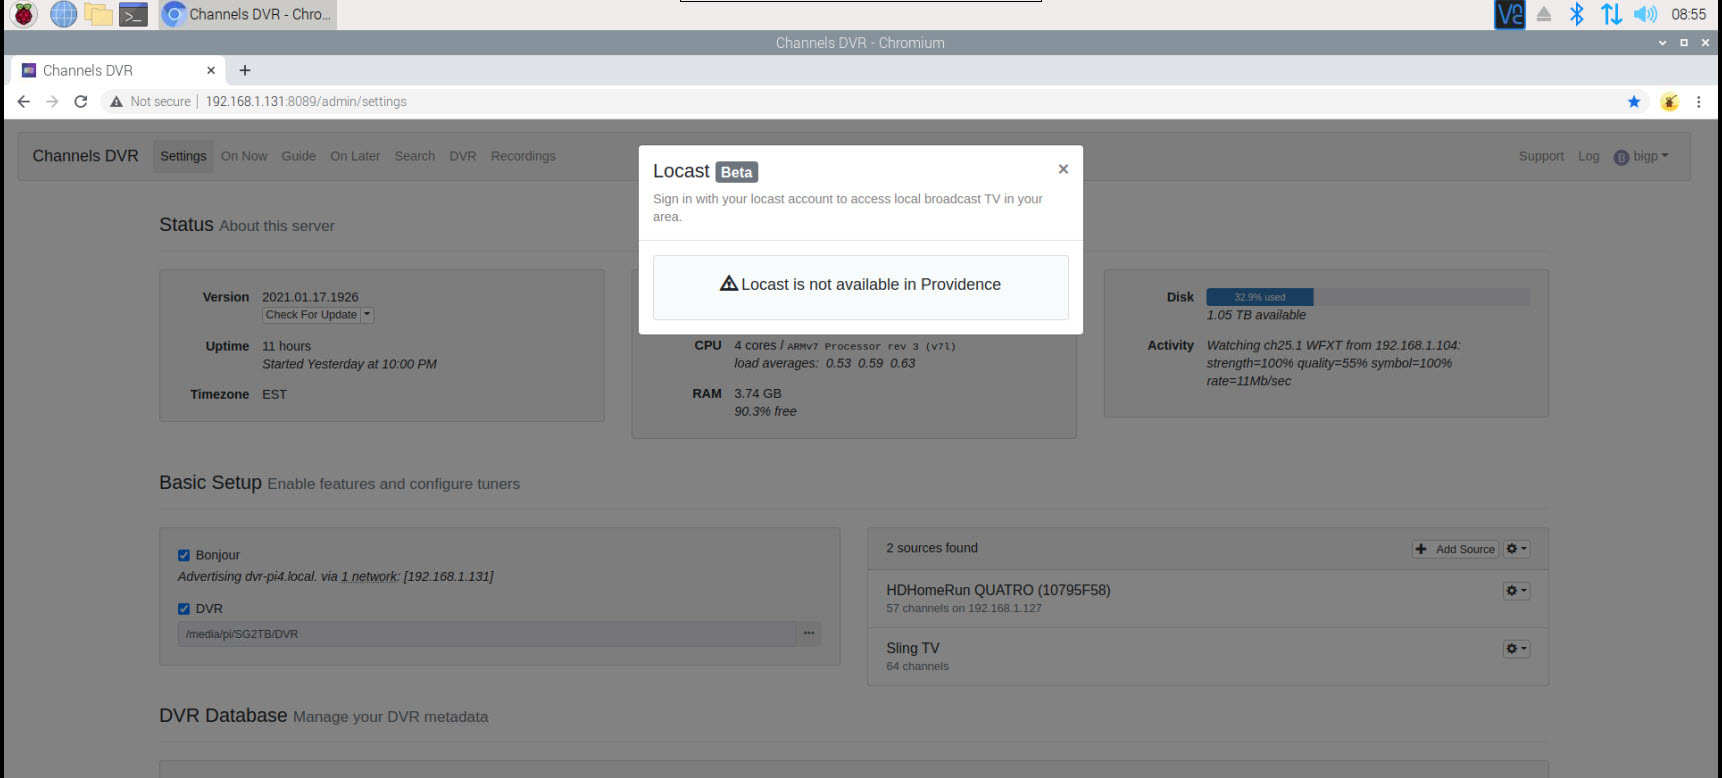Open HDHomeRun QUATRO gear dropdown
This screenshot has height=778, width=1722.
(1516, 591)
